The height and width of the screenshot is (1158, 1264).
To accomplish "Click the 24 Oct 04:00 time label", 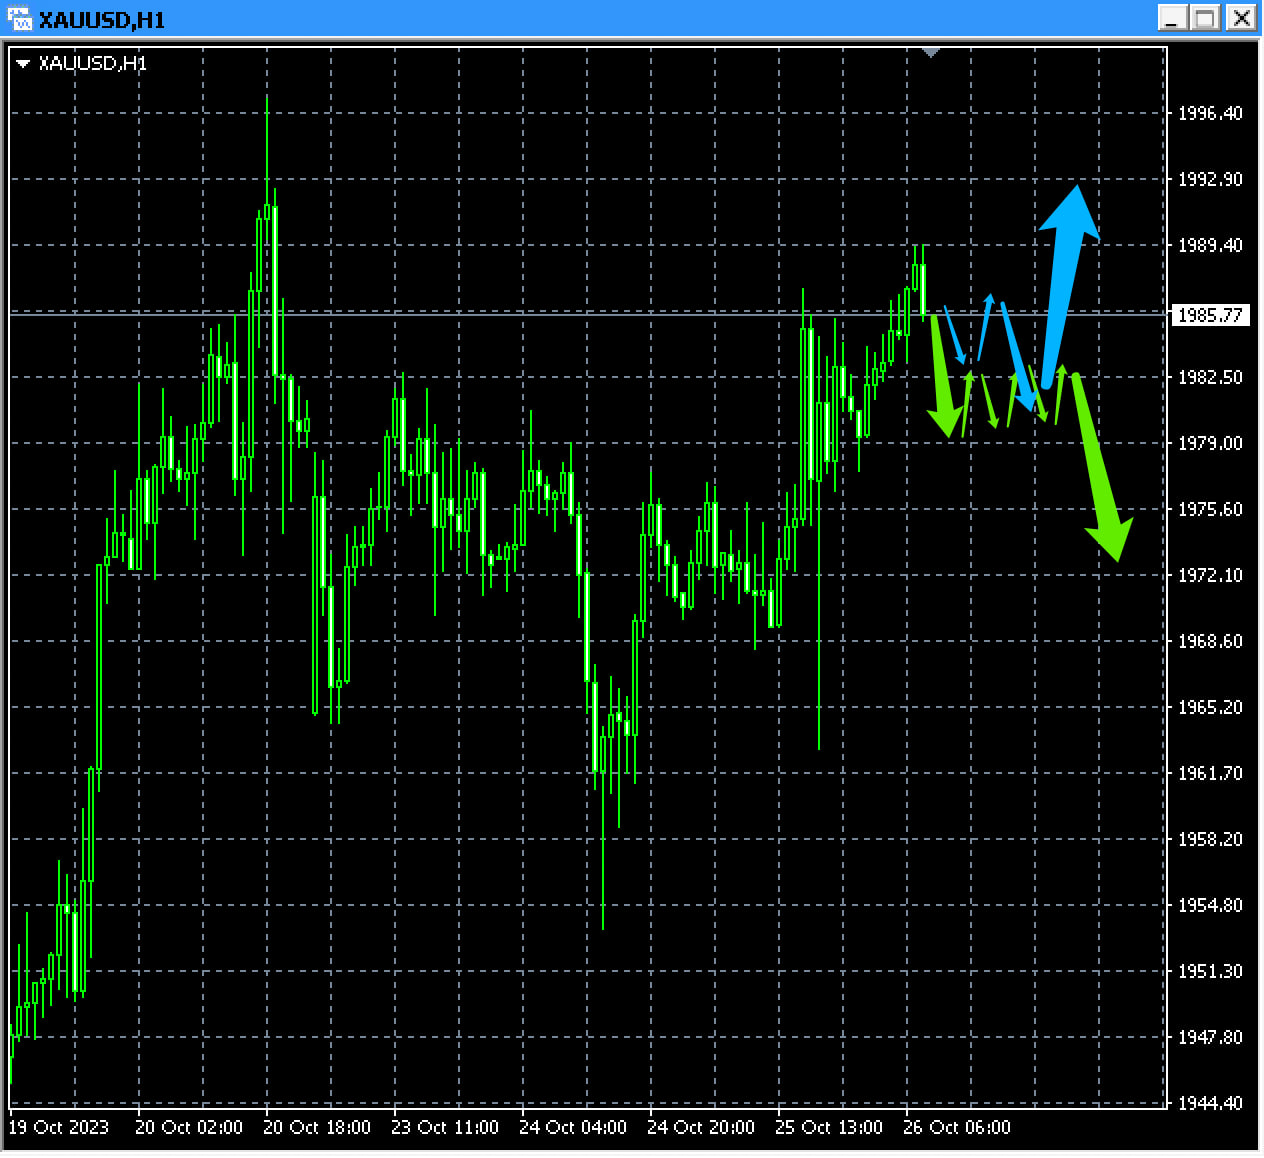I will click(x=573, y=1128).
